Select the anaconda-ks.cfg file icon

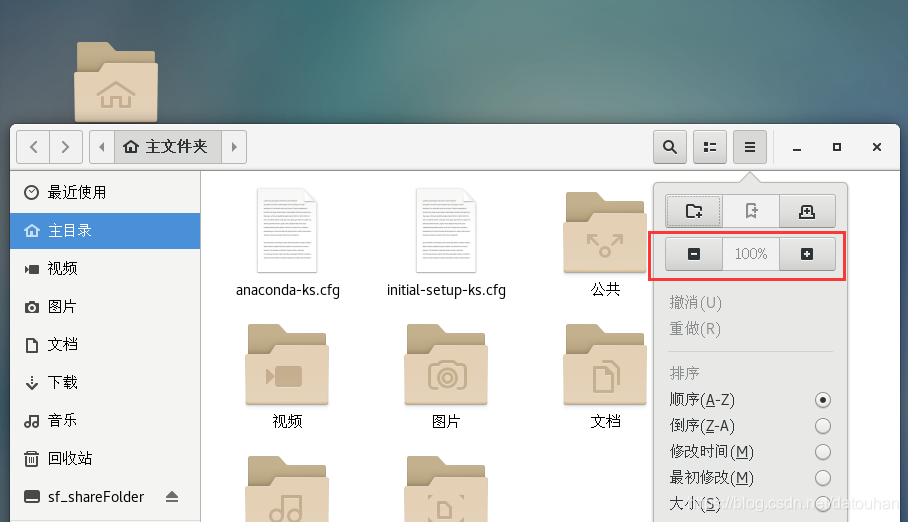point(287,230)
